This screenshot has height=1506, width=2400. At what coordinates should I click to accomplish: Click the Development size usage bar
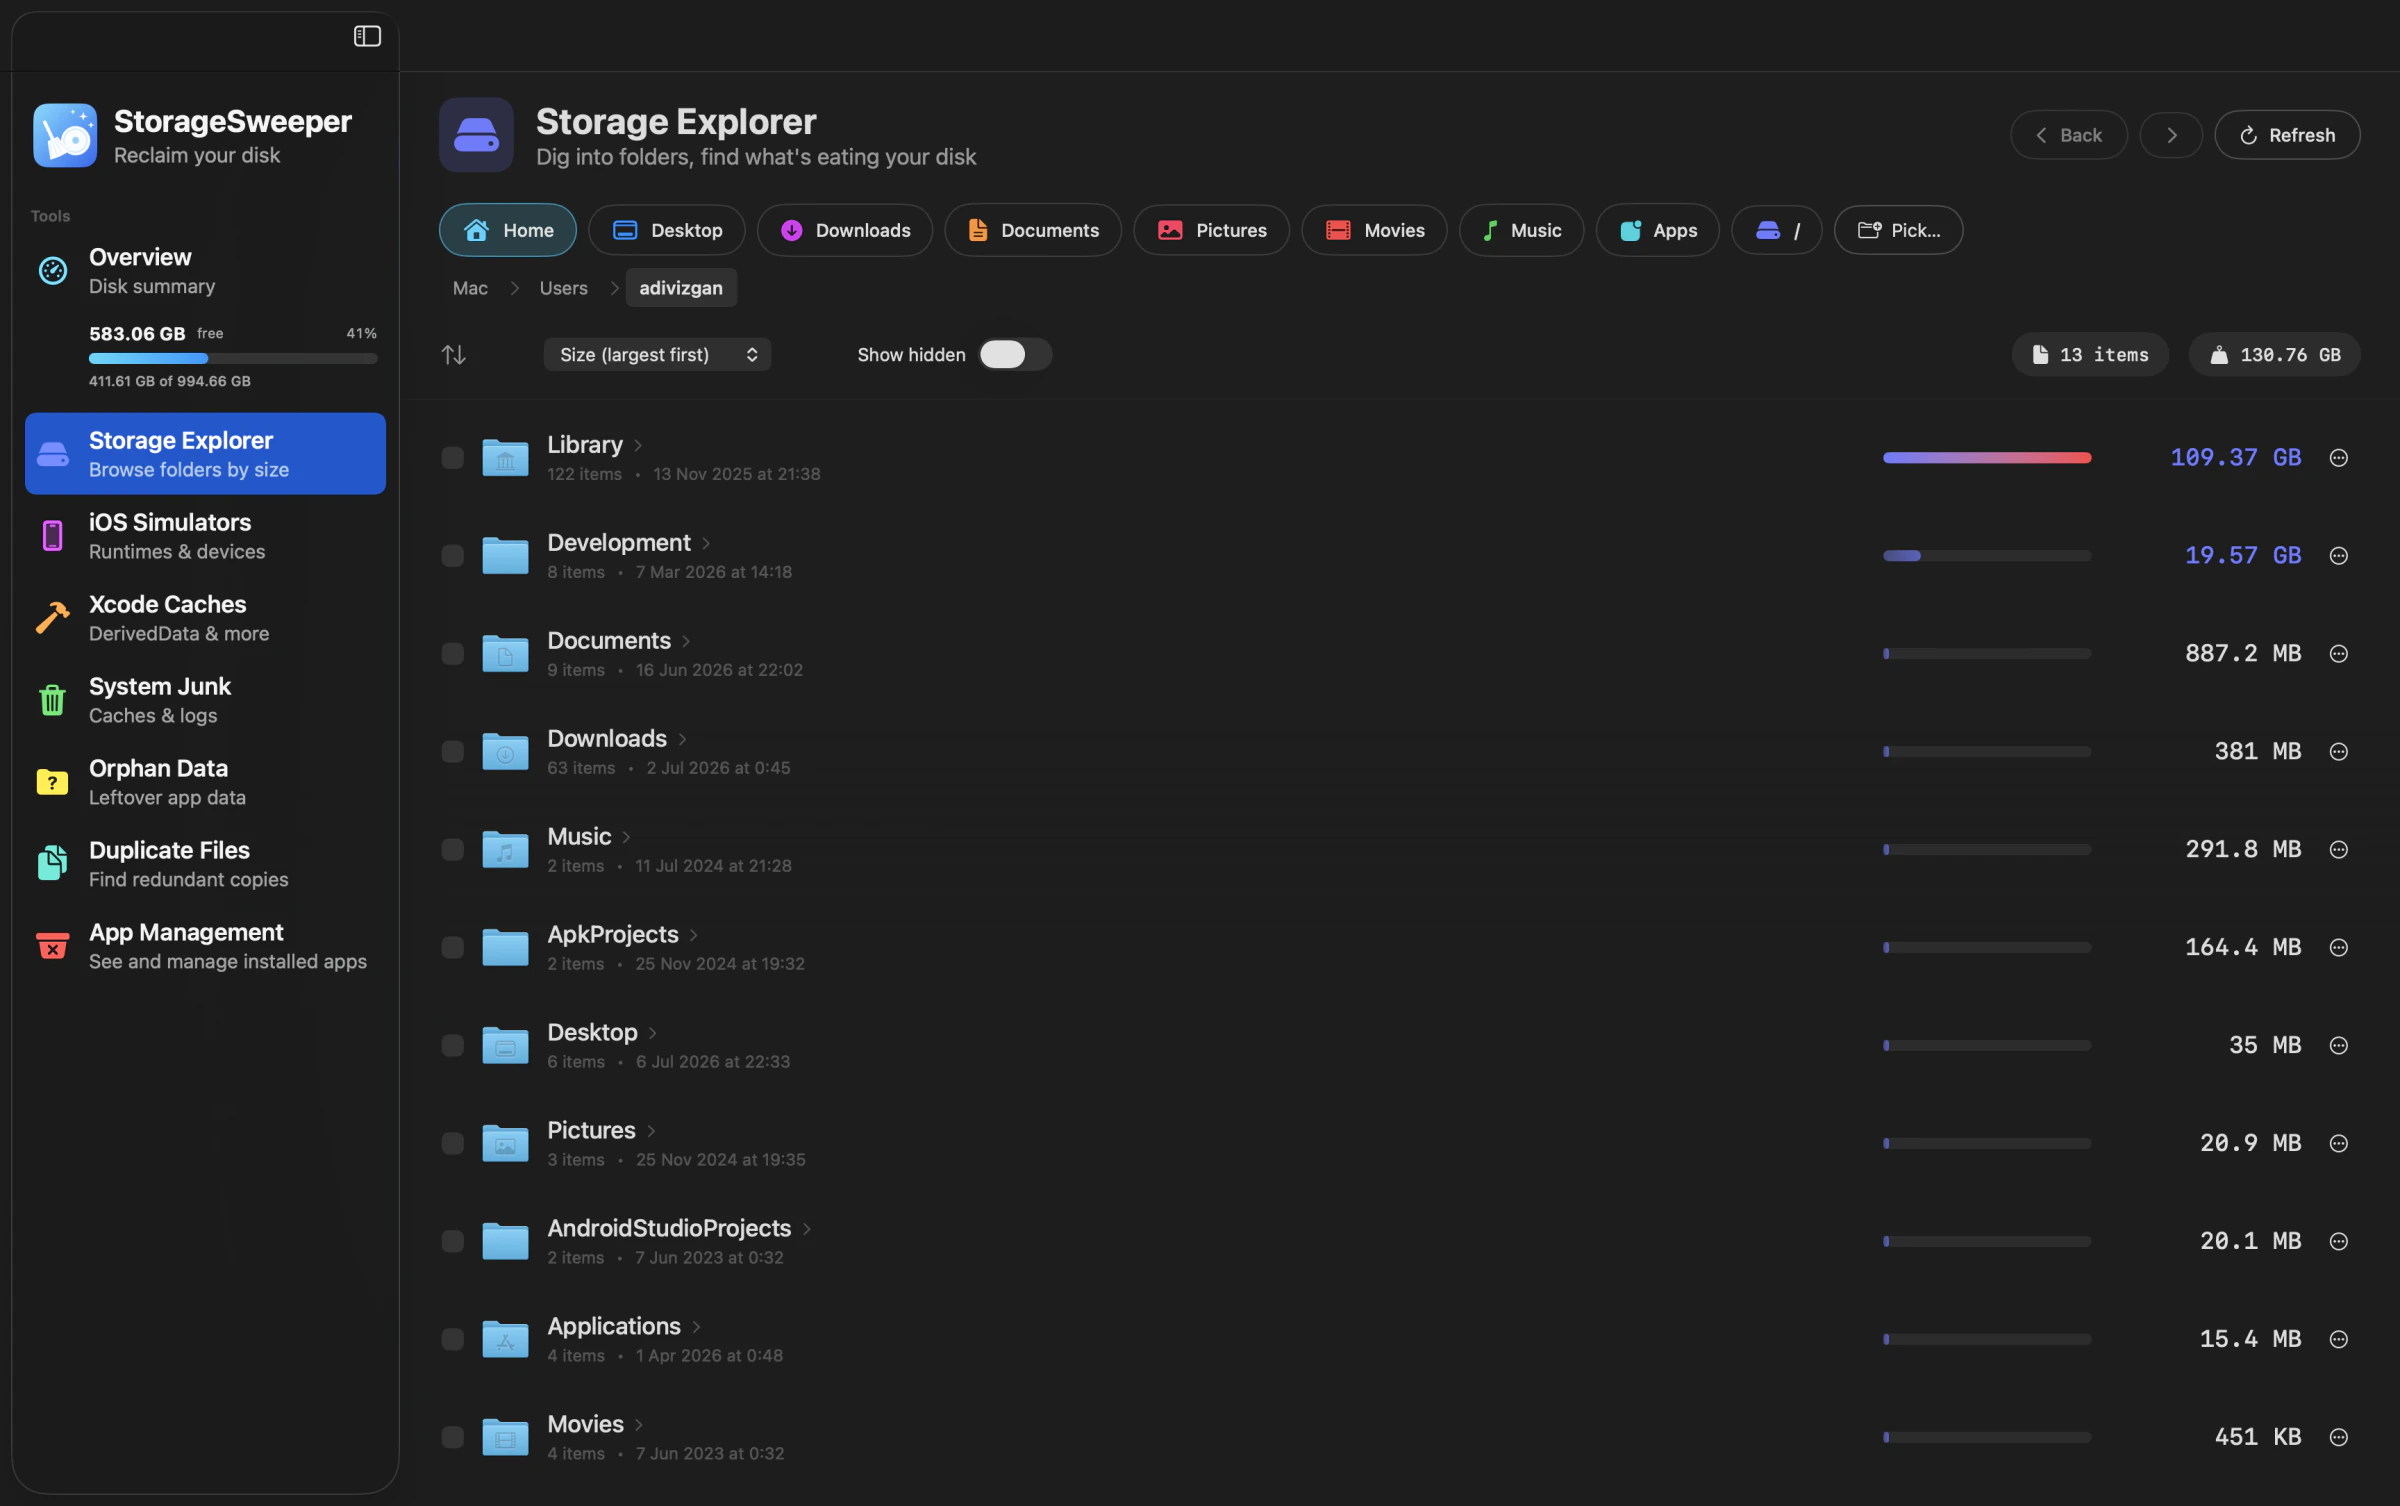coord(1987,556)
